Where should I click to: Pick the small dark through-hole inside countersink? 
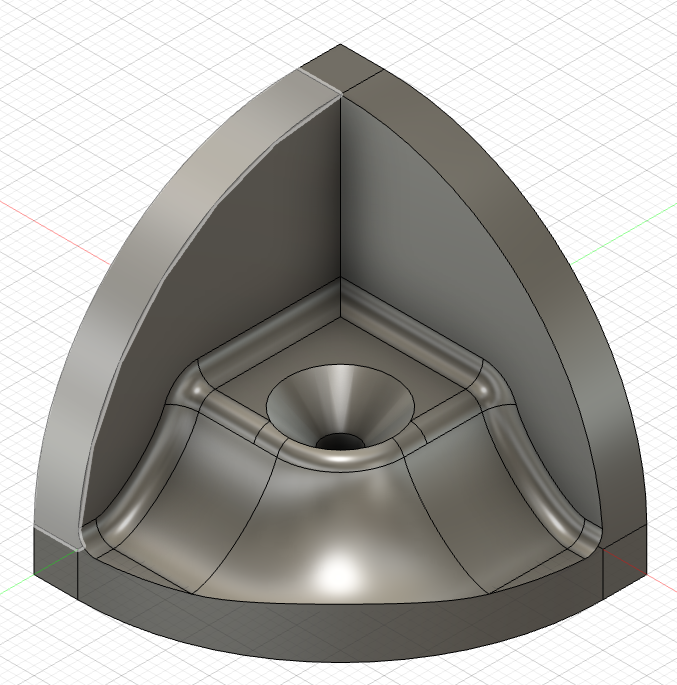[341, 441]
